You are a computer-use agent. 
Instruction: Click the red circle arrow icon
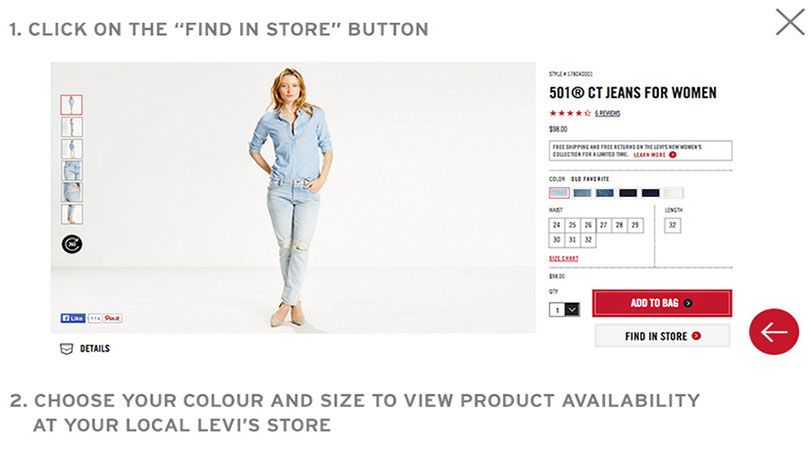774,332
